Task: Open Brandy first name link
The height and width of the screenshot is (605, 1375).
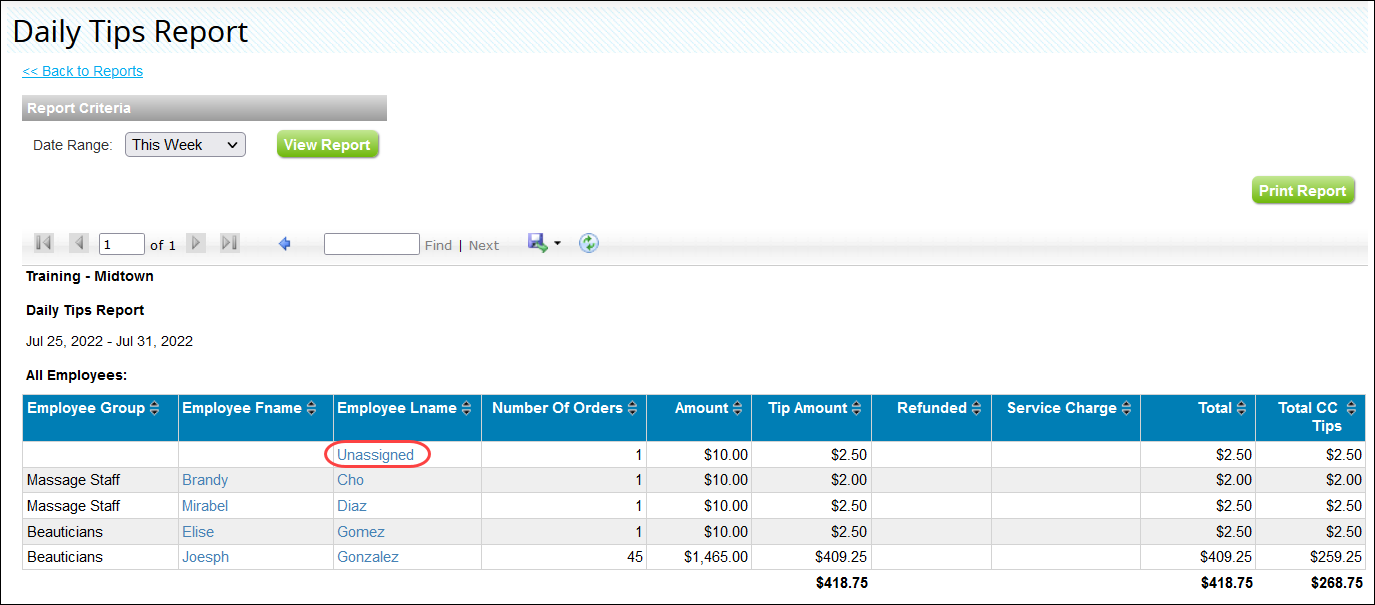Action: coord(205,480)
